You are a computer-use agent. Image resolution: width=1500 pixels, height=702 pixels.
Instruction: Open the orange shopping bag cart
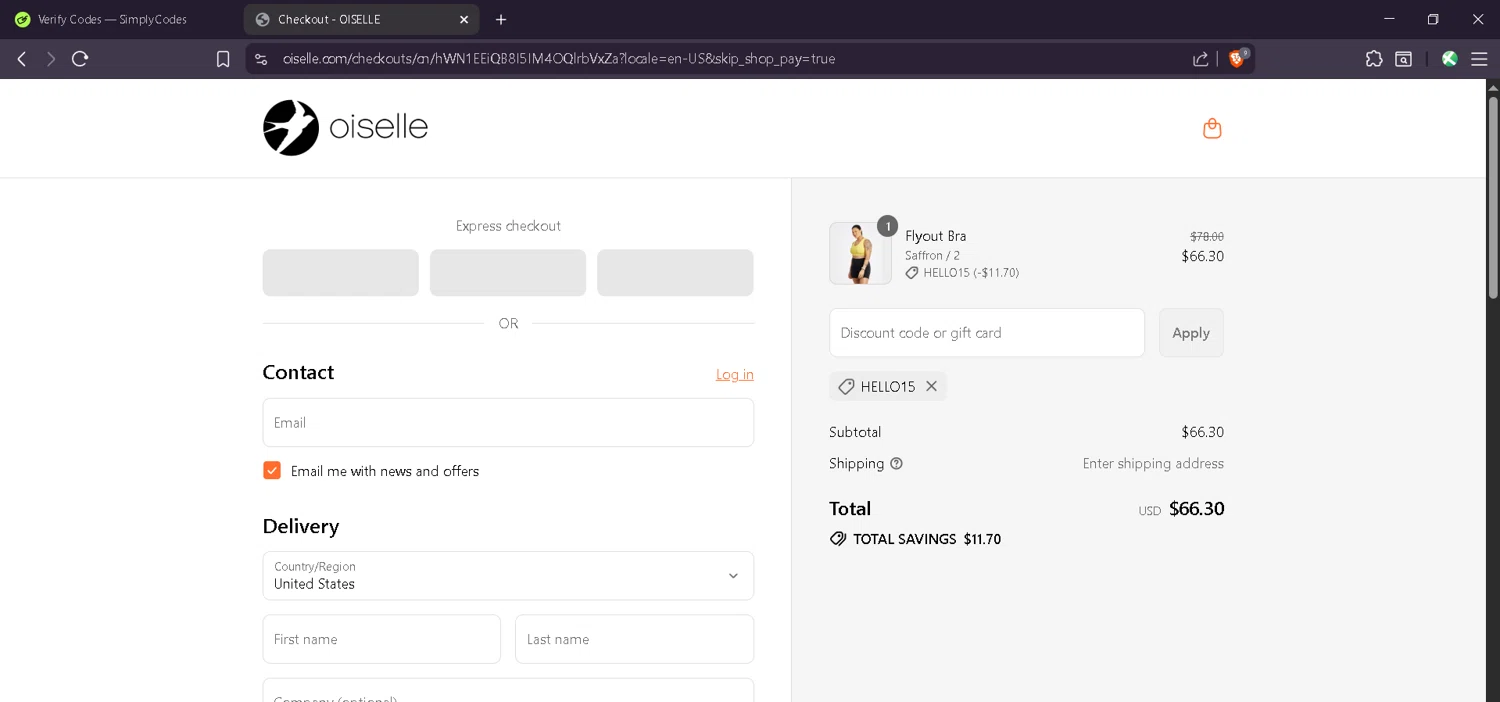(1212, 128)
